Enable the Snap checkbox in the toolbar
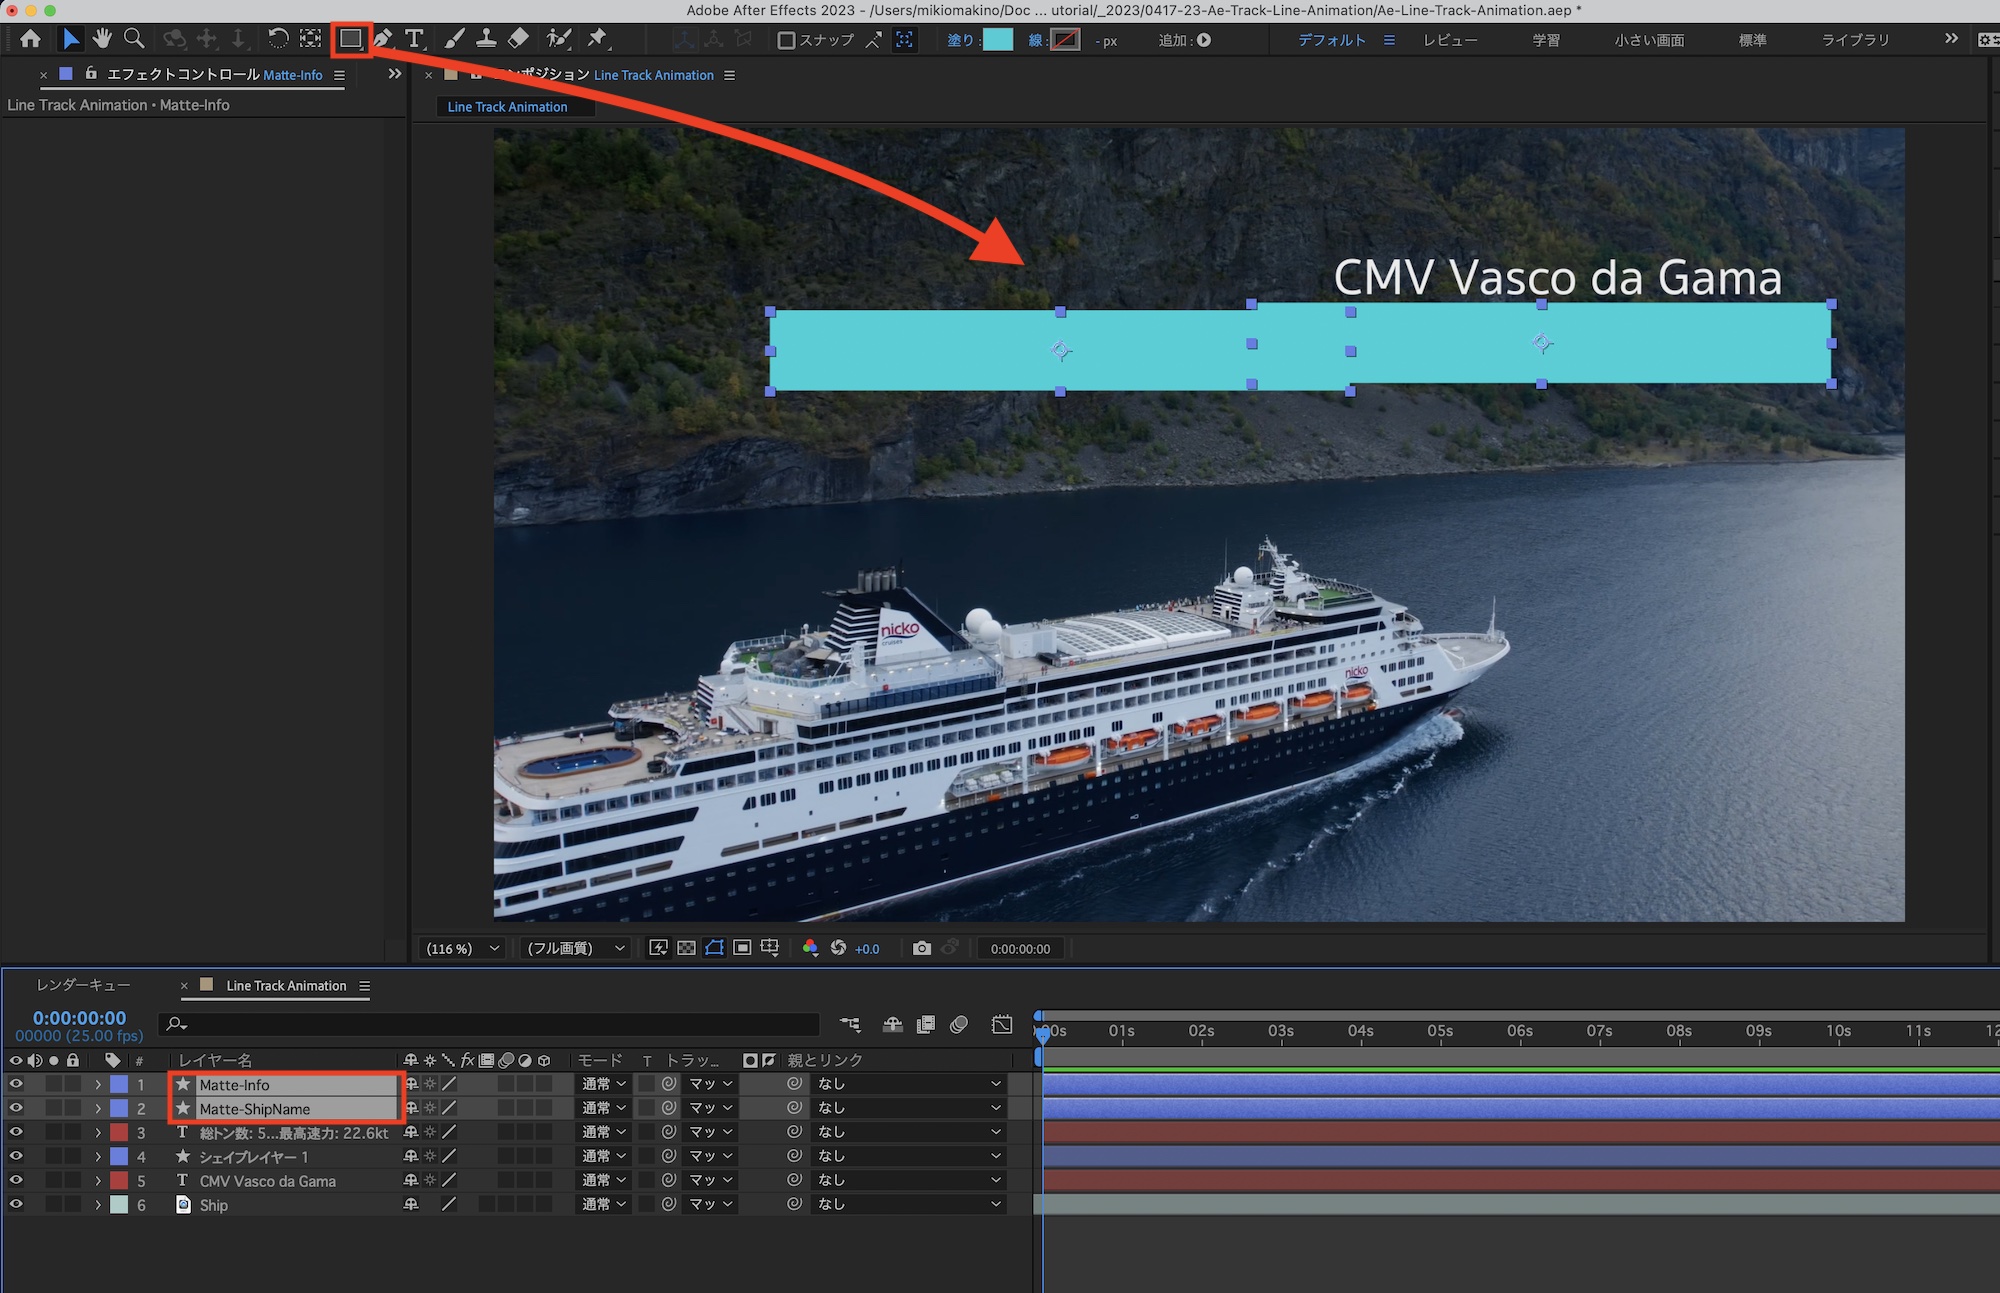 click(787, 40)
